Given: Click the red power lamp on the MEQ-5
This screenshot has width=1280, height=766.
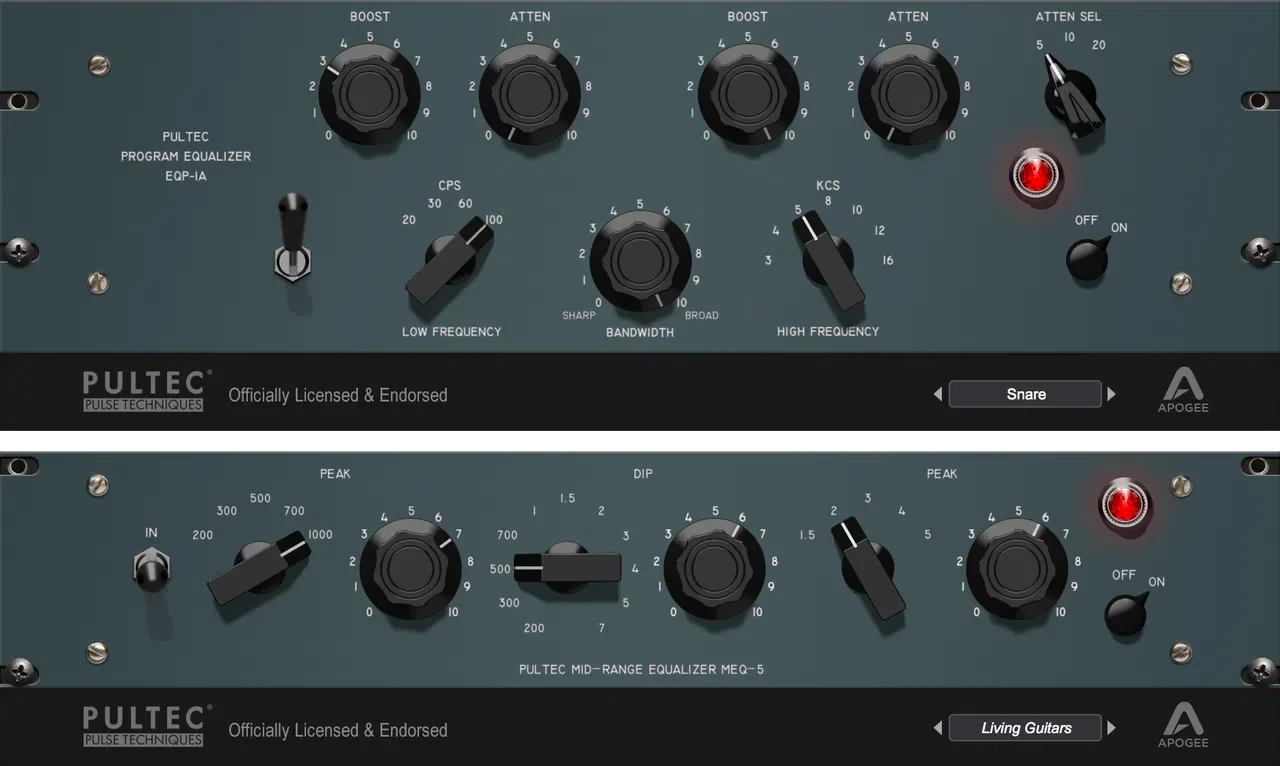Looking at the screenshot, I should click(1125, 505).
